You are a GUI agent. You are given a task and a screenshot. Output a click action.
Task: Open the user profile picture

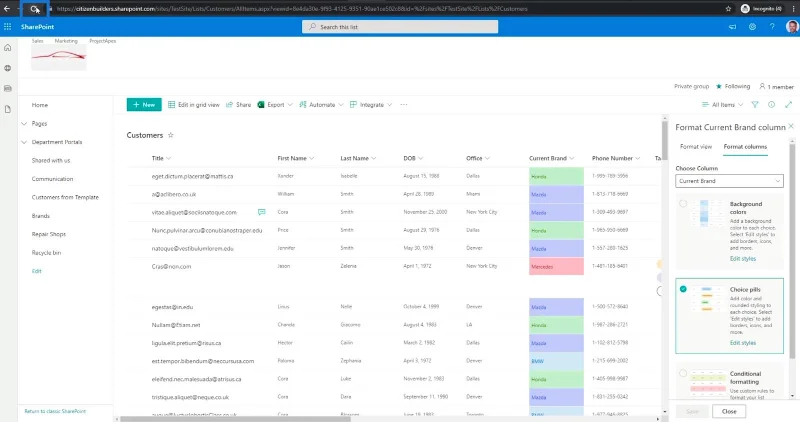[792, 27]
